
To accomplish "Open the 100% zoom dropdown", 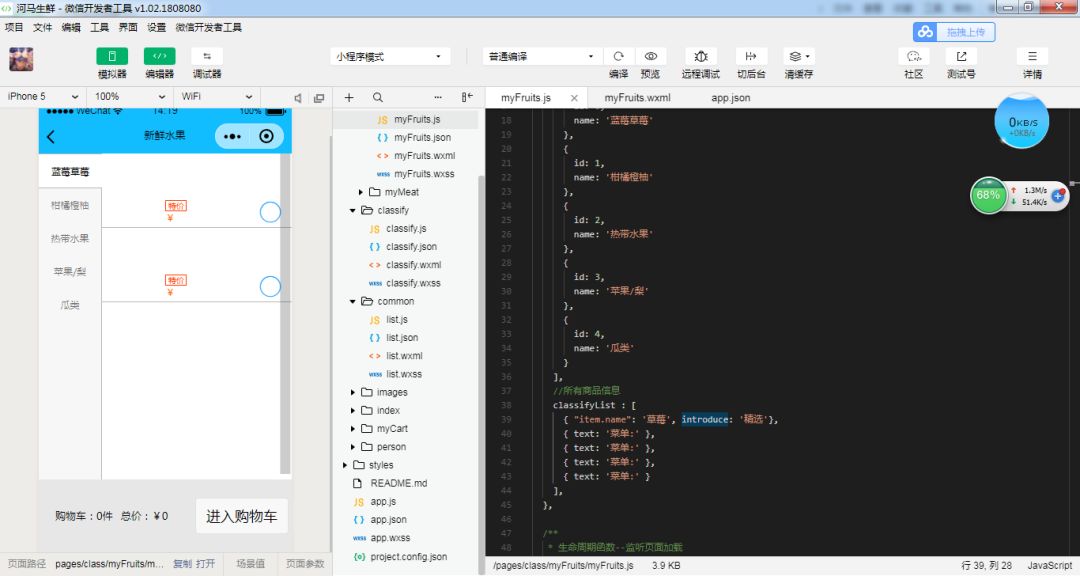I will tap(129, 97).
